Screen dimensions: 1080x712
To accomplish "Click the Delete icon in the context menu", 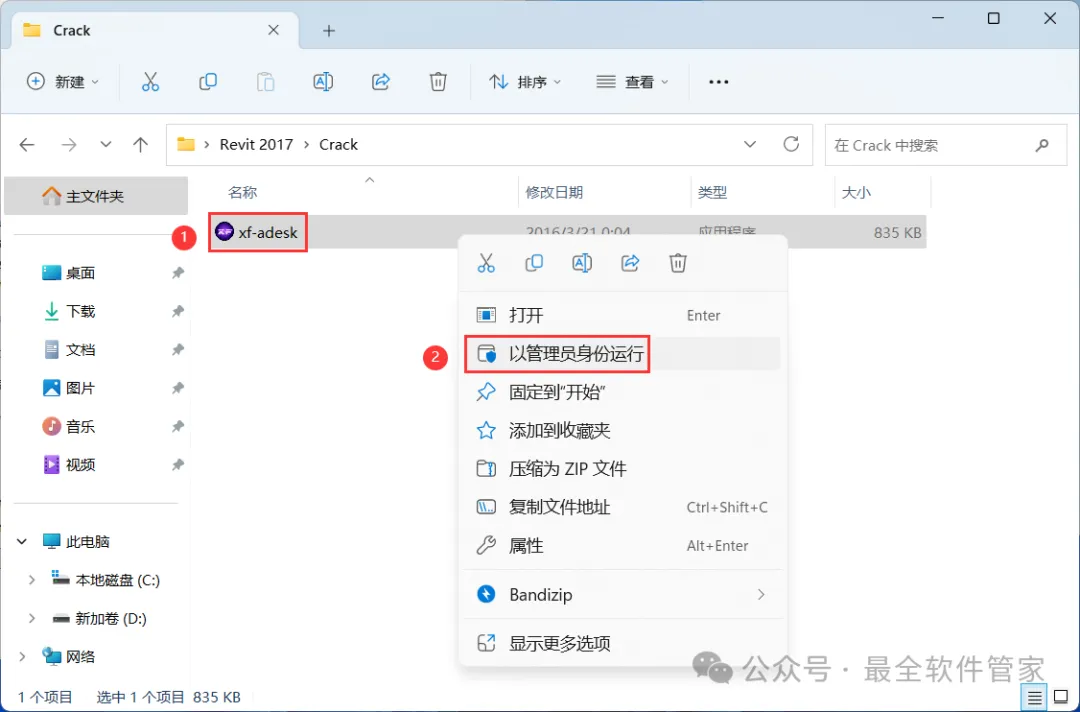I will [x=678, y=263].
